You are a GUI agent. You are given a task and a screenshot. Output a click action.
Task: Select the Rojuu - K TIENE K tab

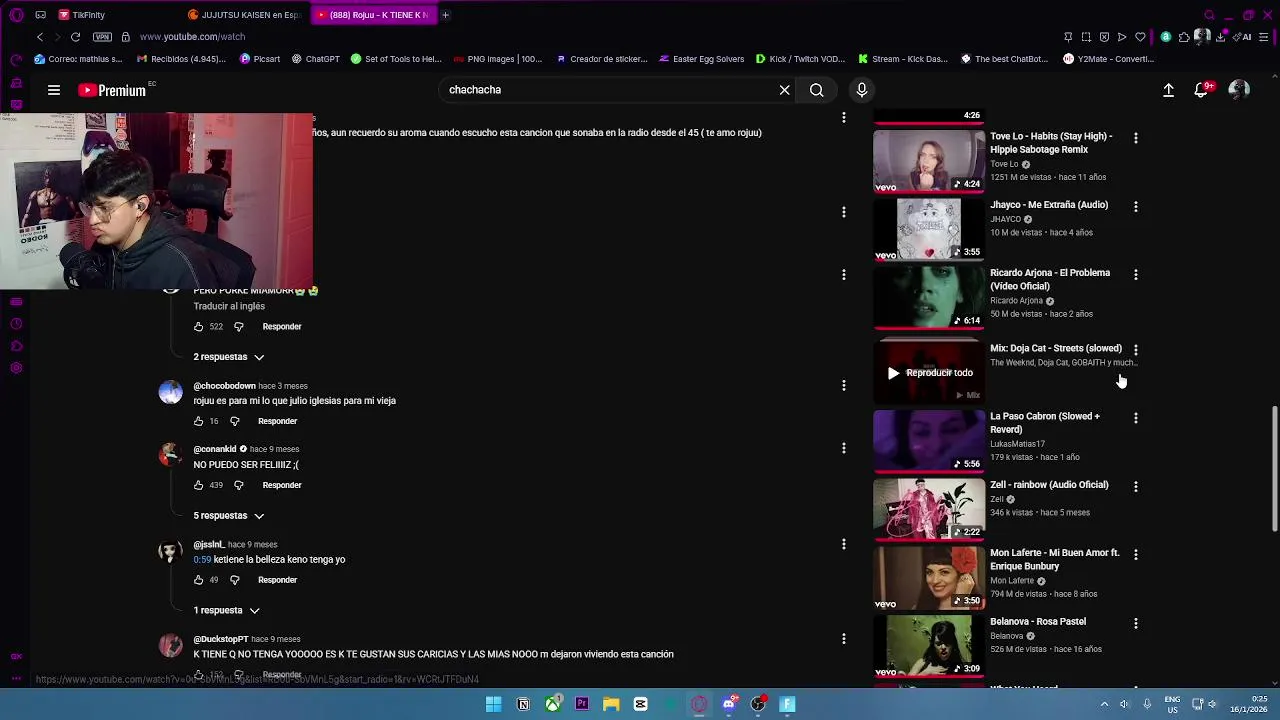pyautogui.click(x=372, y=15)
